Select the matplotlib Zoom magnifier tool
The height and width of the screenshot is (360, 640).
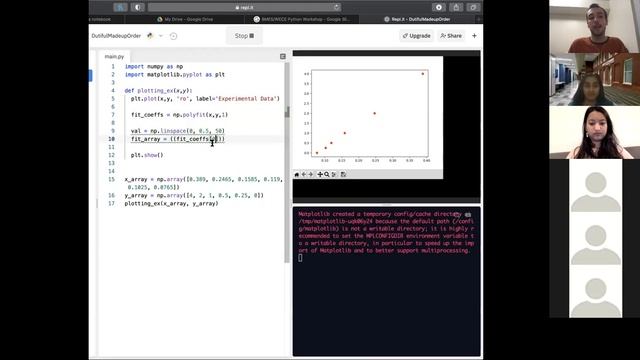pyautogui.click(x=327, y=174)
